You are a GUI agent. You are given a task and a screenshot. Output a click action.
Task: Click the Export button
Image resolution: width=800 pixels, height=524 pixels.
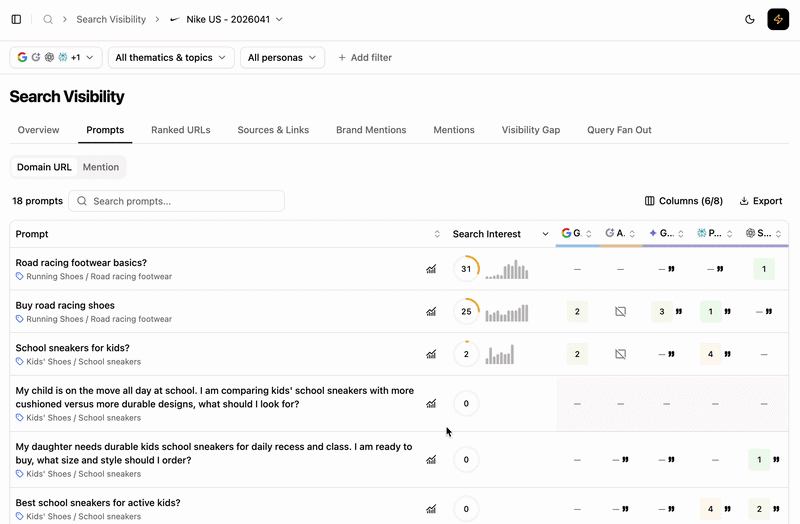click(x=761, y=201)
